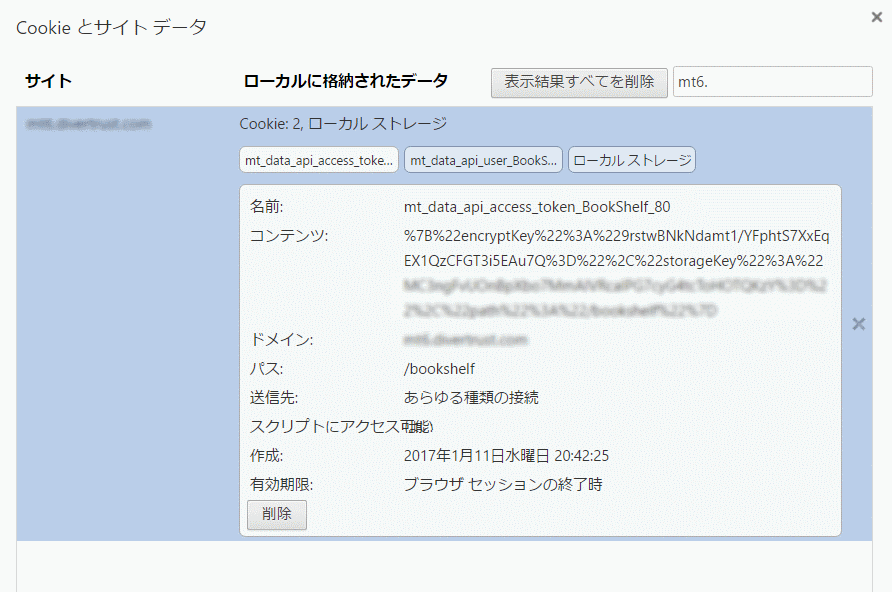Click the creation date 2017年1月11日水曜日 20:42:25
892x592 pixels.
(x=506, y=456)
